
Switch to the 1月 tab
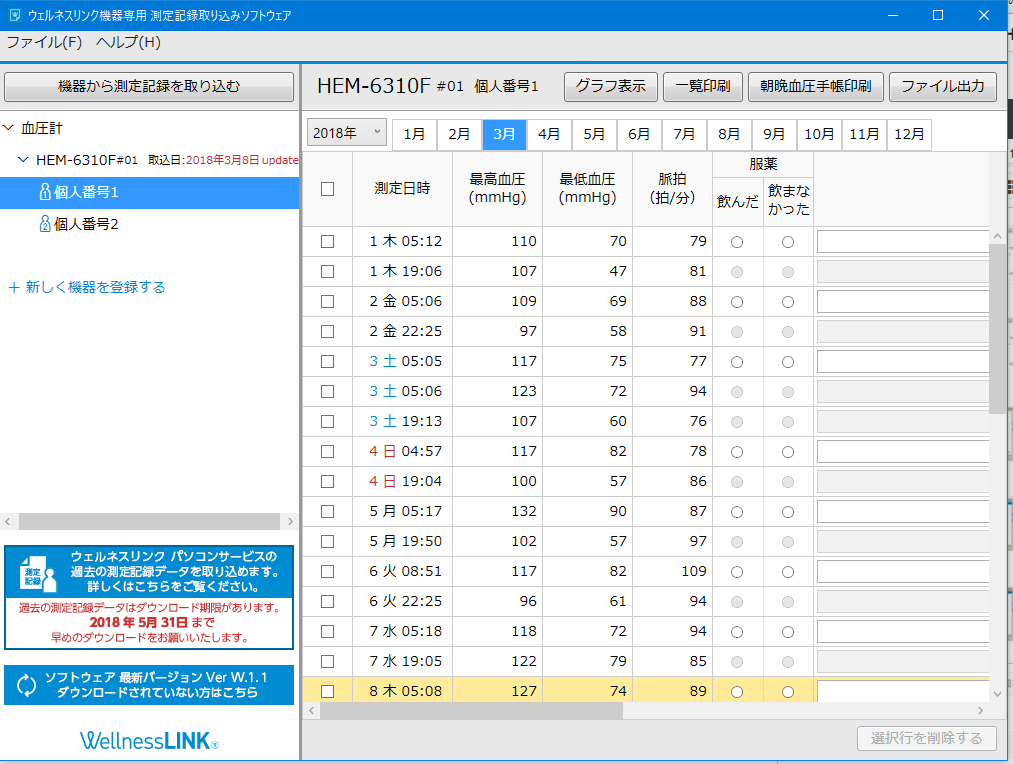point(414,134)
